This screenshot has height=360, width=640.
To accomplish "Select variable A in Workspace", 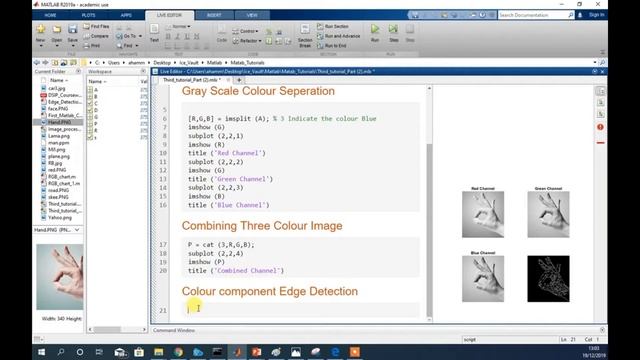I will tap(96, 90).
